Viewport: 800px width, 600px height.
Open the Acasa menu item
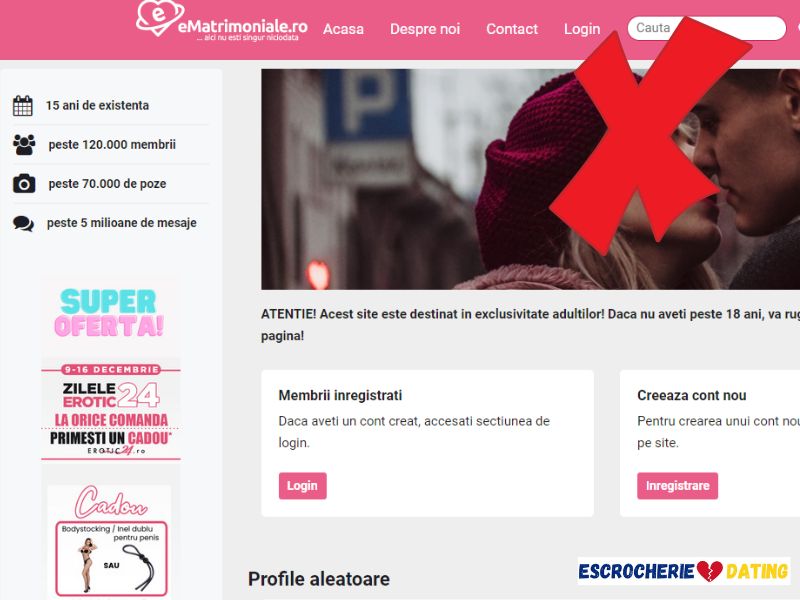click(x=343, y=29)
